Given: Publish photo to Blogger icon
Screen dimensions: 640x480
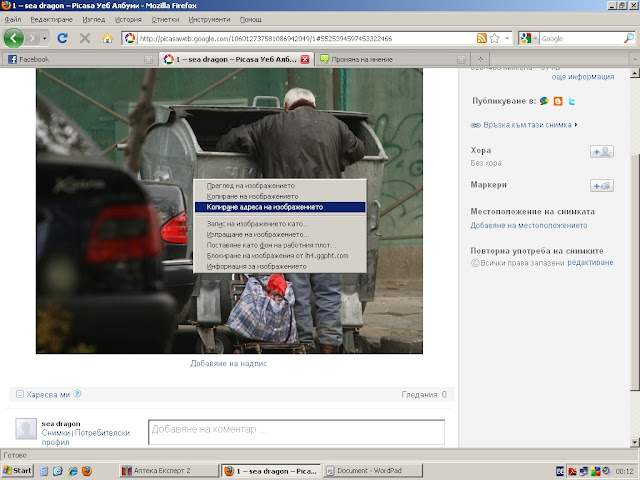Looking at the screenshot, I should coord(558,101).
